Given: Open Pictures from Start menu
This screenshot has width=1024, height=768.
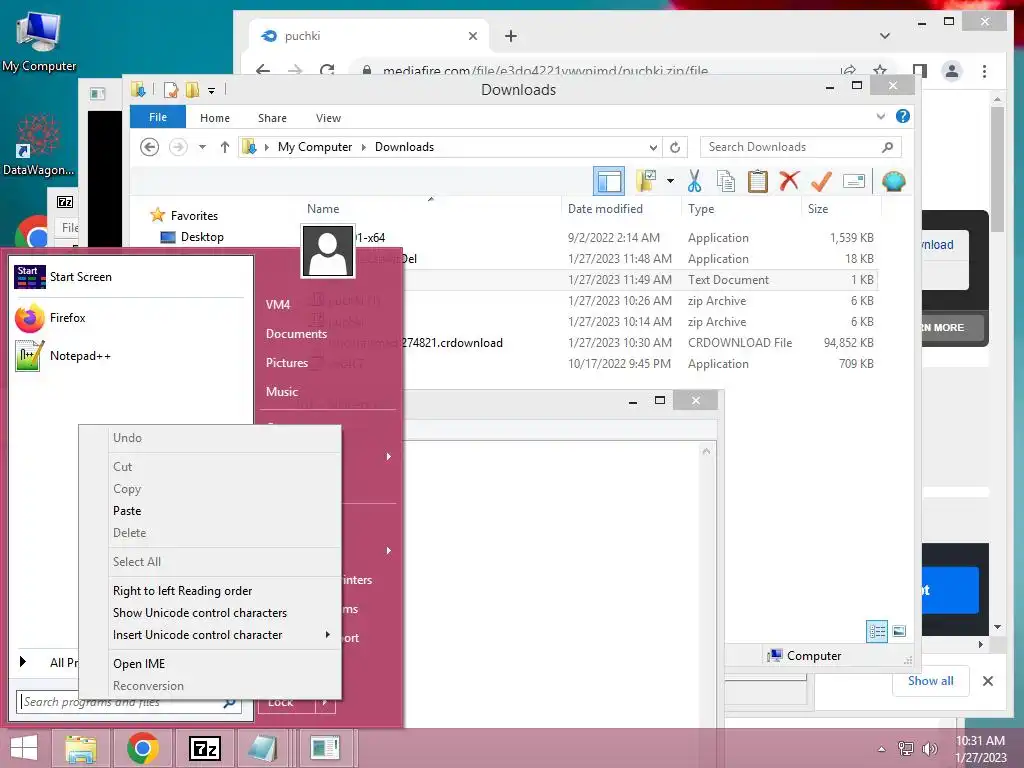Looking at the screenshot, I should click(x=287, y=362).
